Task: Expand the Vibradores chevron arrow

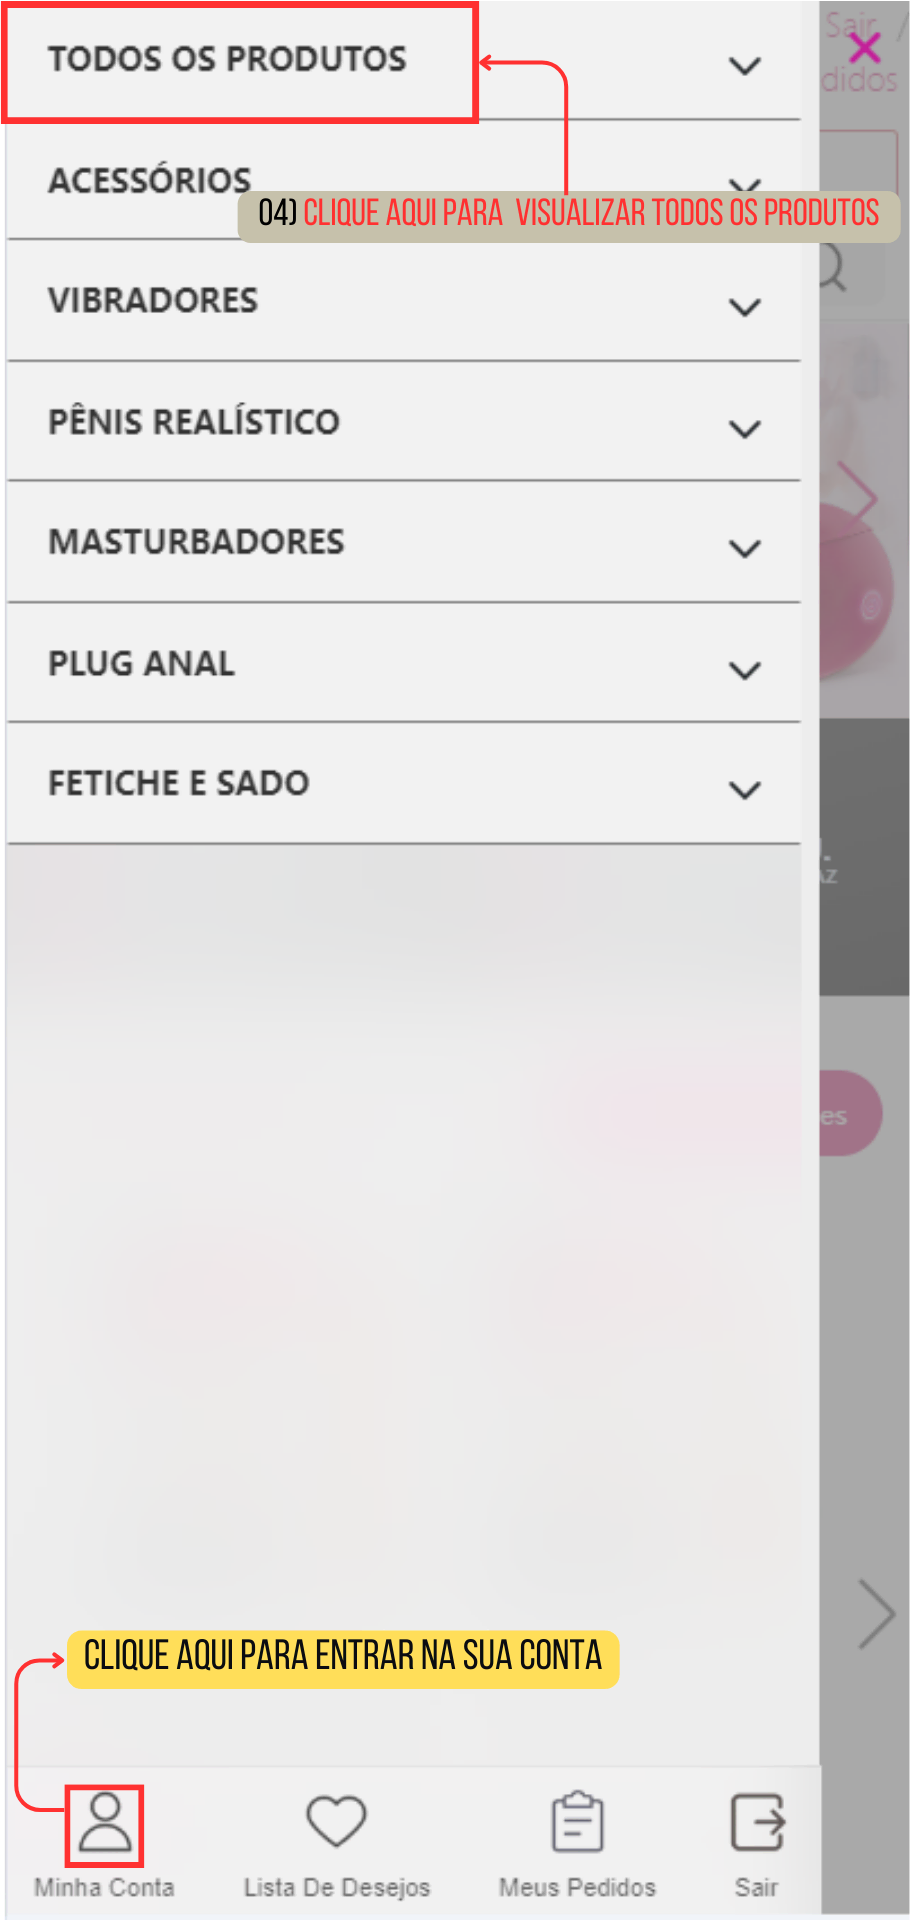Action: (745, 307)
